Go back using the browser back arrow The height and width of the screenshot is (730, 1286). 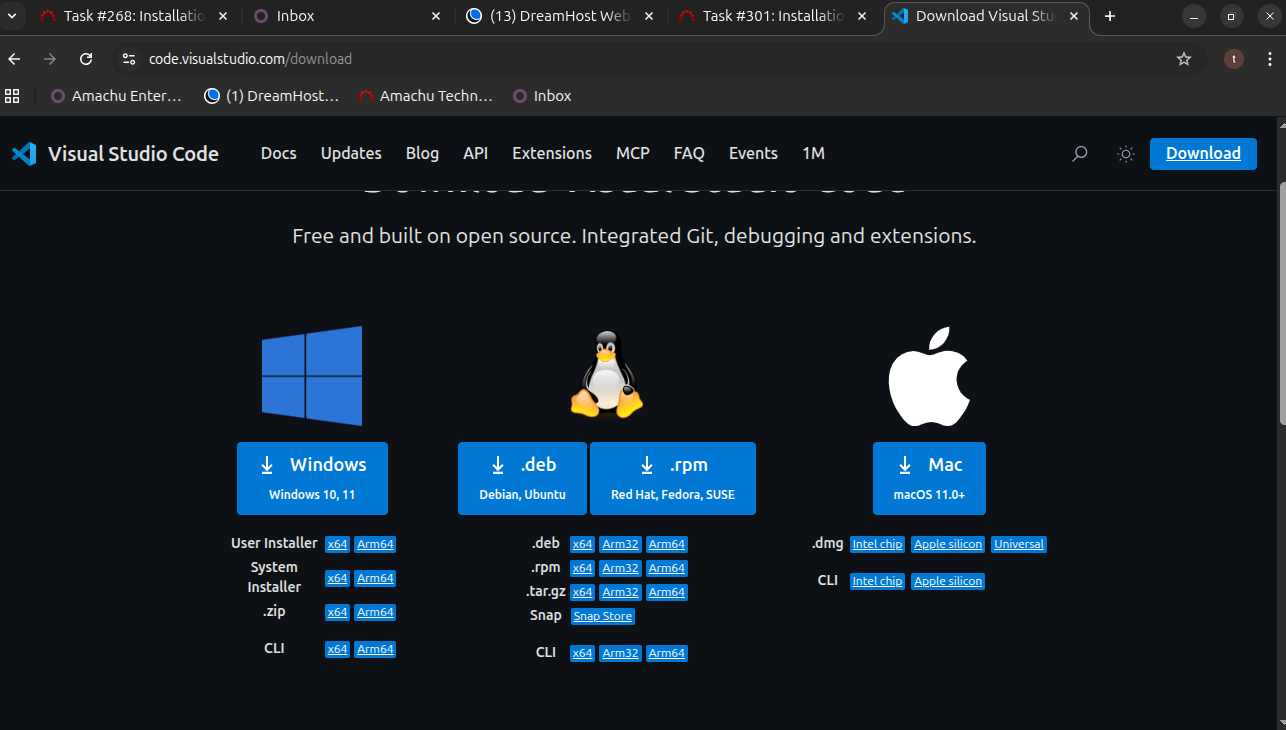click(14, 59)
